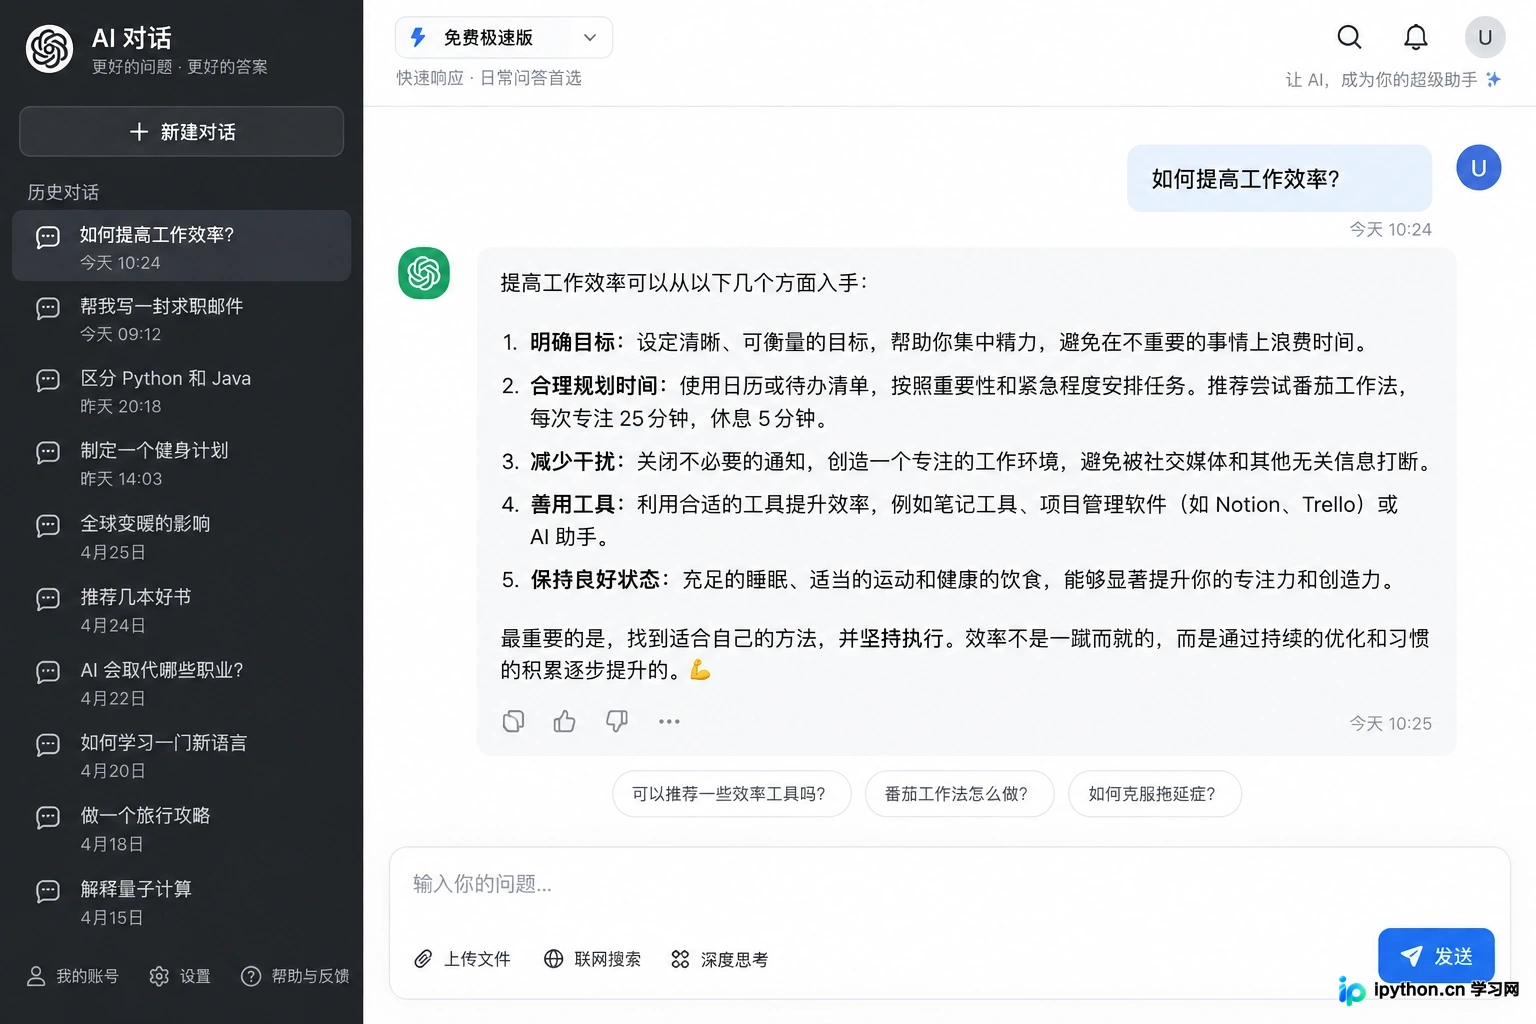Open history chat AI 会取代哪些职业?
Image resolution: width=1536 pixels, height=1024 pixels.
[x=182, y=683]
